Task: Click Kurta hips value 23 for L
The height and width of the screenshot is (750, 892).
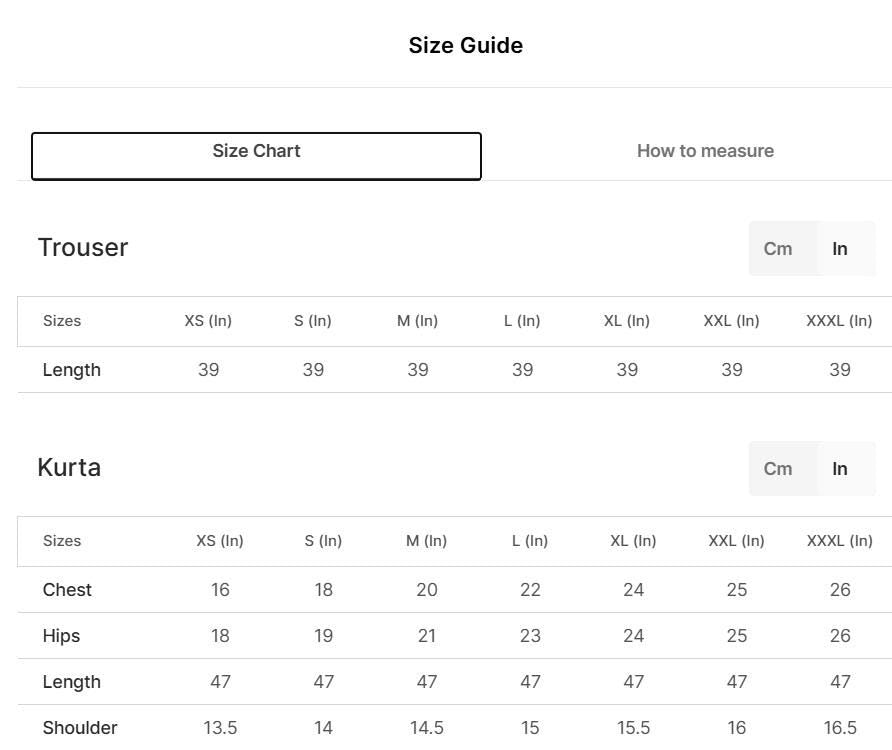Action: tap(530, 636)
